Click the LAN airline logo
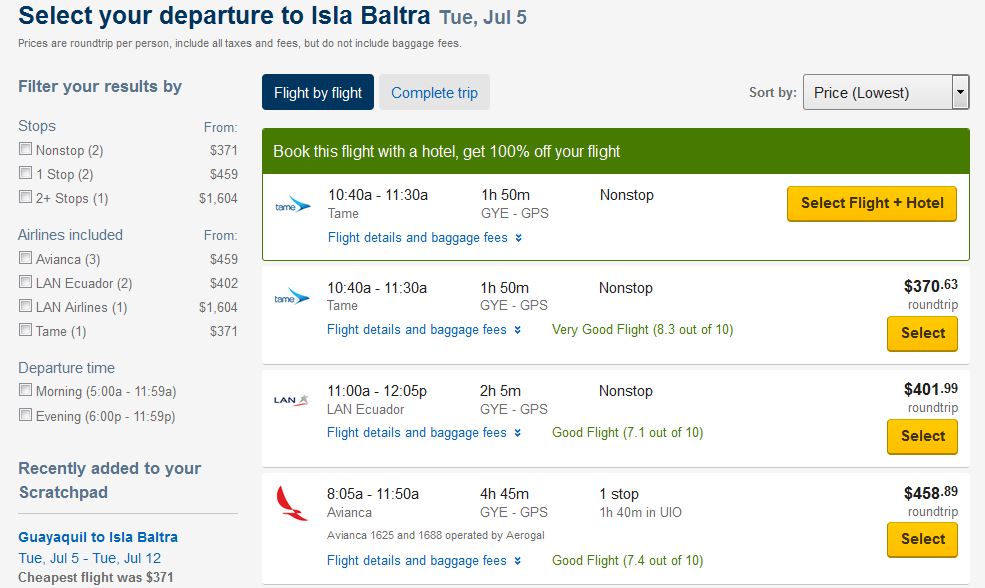Image resolution: width=985 pixels, height=588 pixels. point(291,400)
